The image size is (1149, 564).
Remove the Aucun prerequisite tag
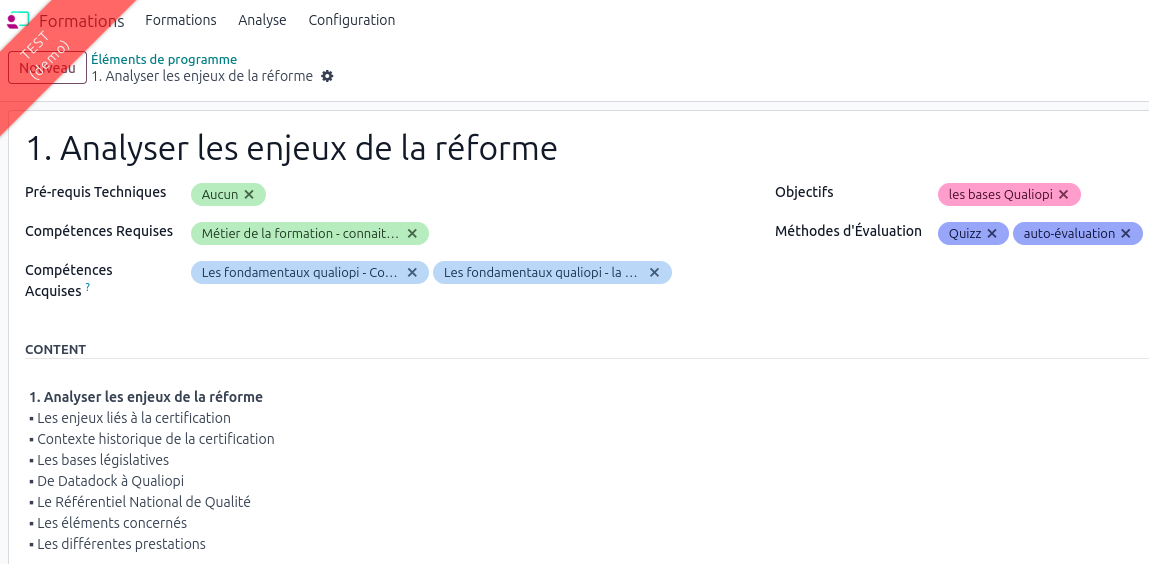pyautogui.click(x=249, y=195)
